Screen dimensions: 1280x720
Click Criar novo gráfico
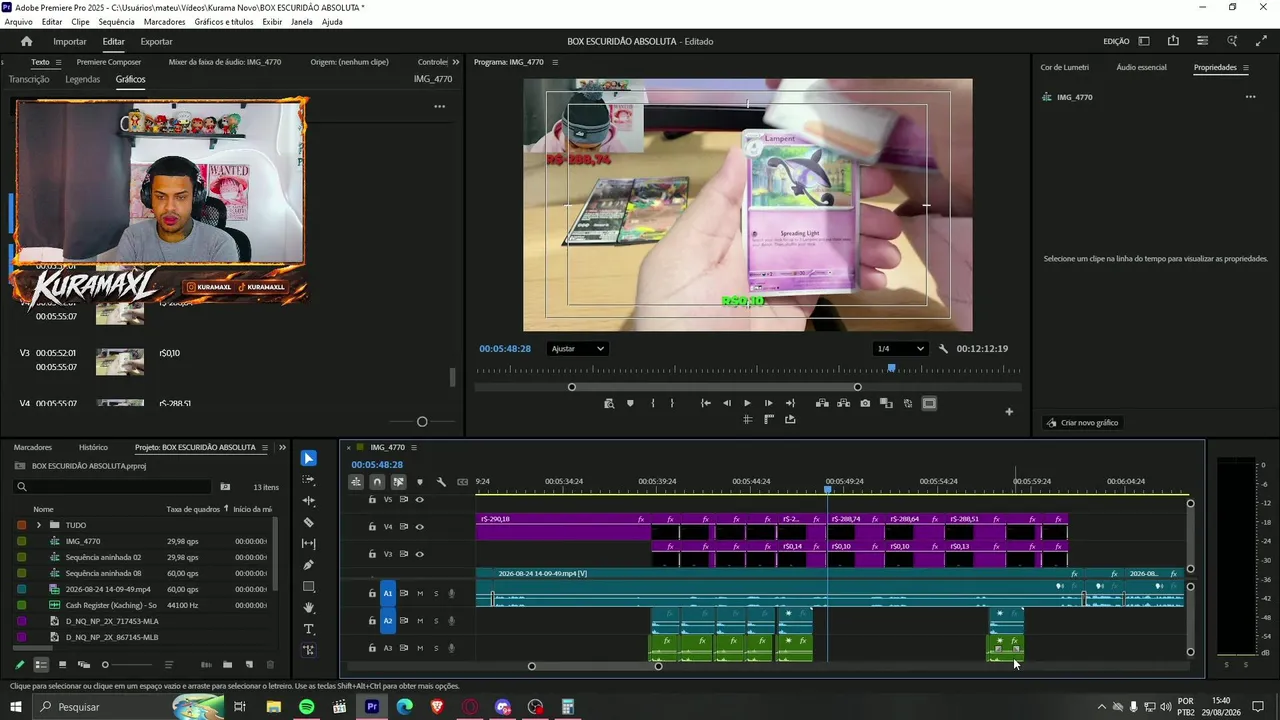(1081, 423)
